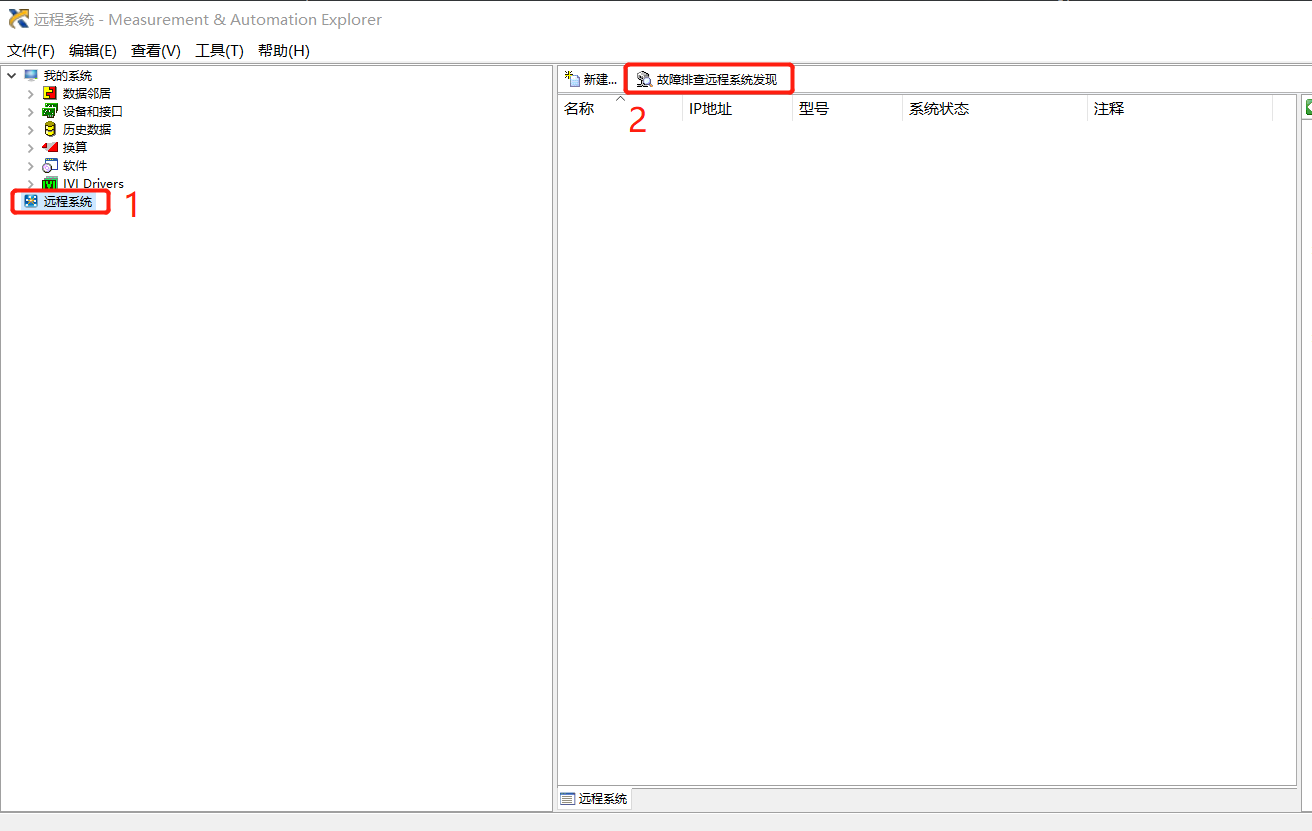
Task: Click the icon on the 远程系统 bottom tab
Action: pyautogui.click(x=568, y=799)
